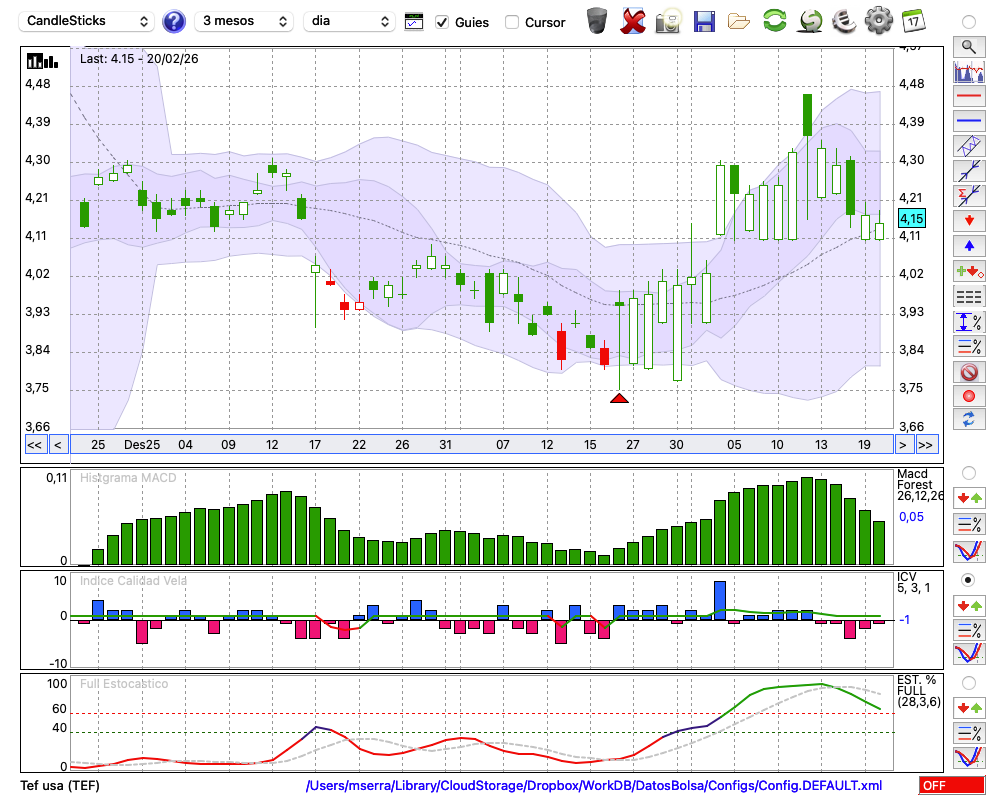This screenshot has width=1000, height=800.
Task: Click the Config.DEFAULT.xml file path link
Action: pyautogui.click(x=594, y=786)
